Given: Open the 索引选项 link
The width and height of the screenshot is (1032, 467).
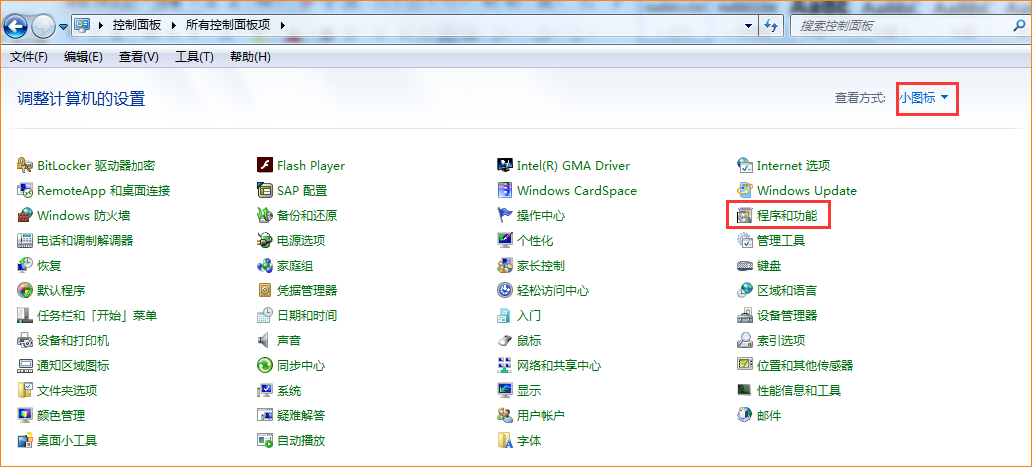Looking at the screenshot, I should coord(781,341).
